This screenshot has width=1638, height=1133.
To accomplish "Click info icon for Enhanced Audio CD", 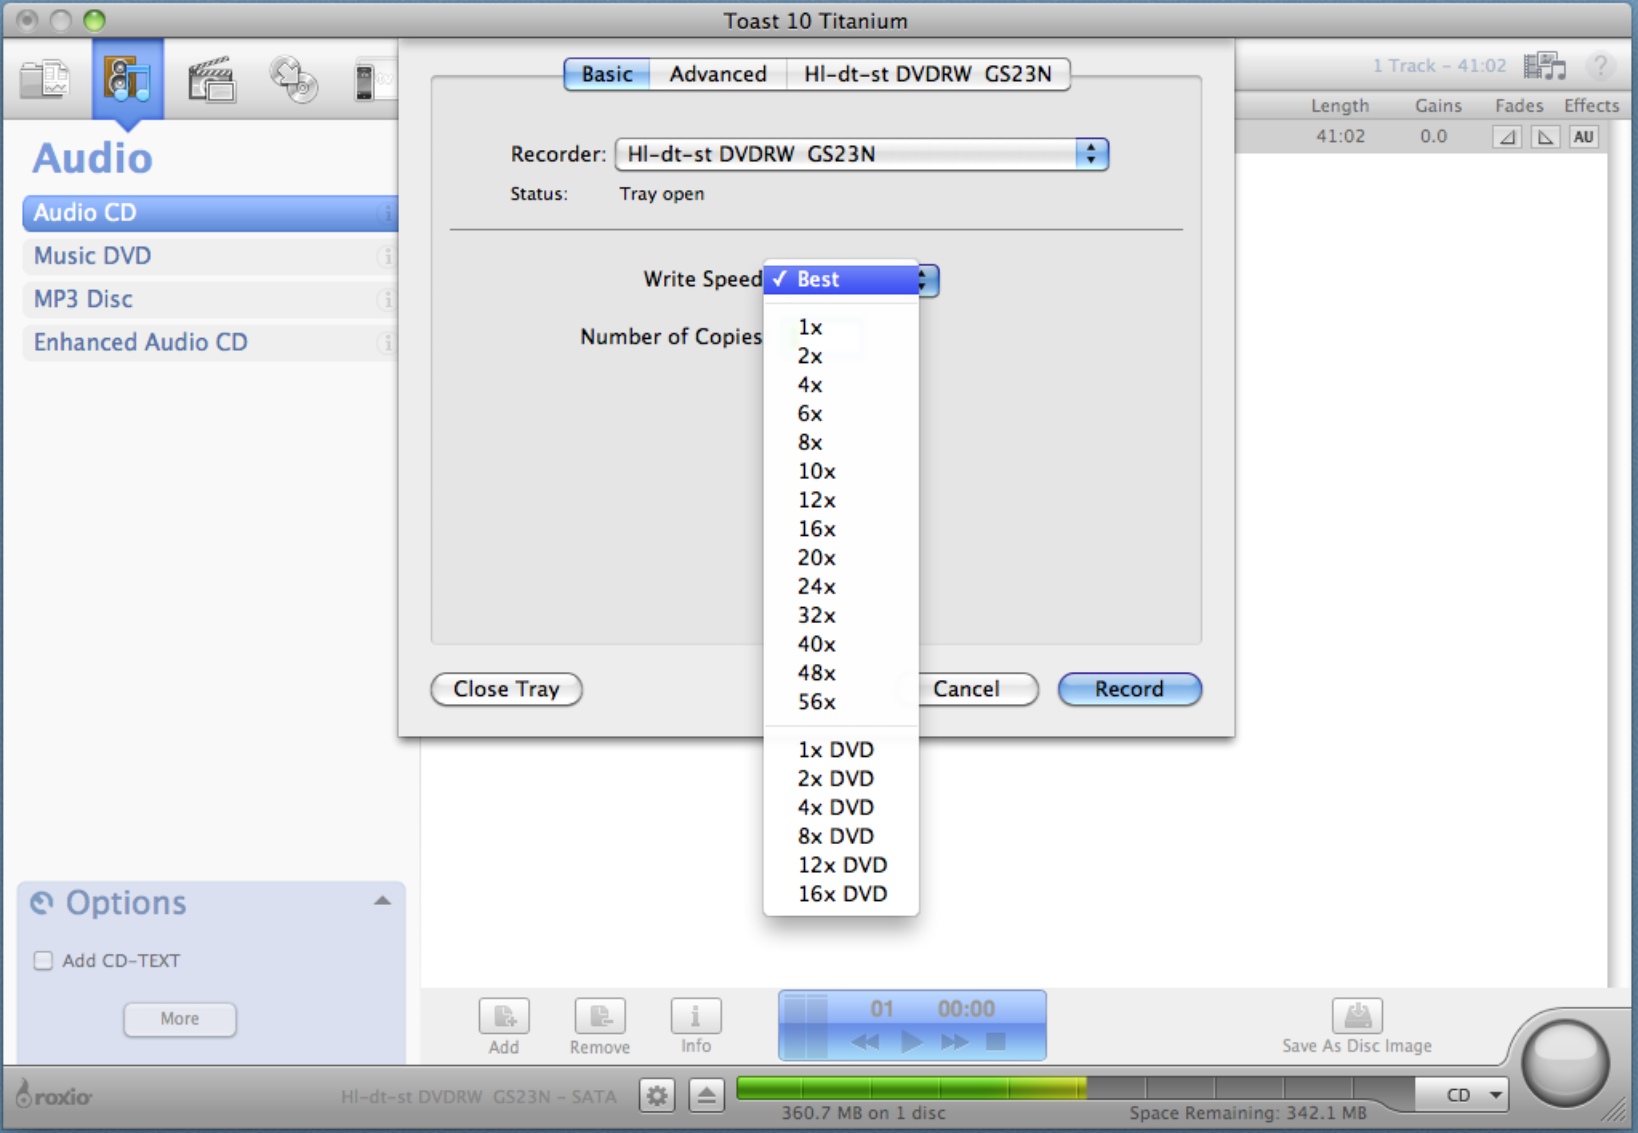I will point(387,342).
